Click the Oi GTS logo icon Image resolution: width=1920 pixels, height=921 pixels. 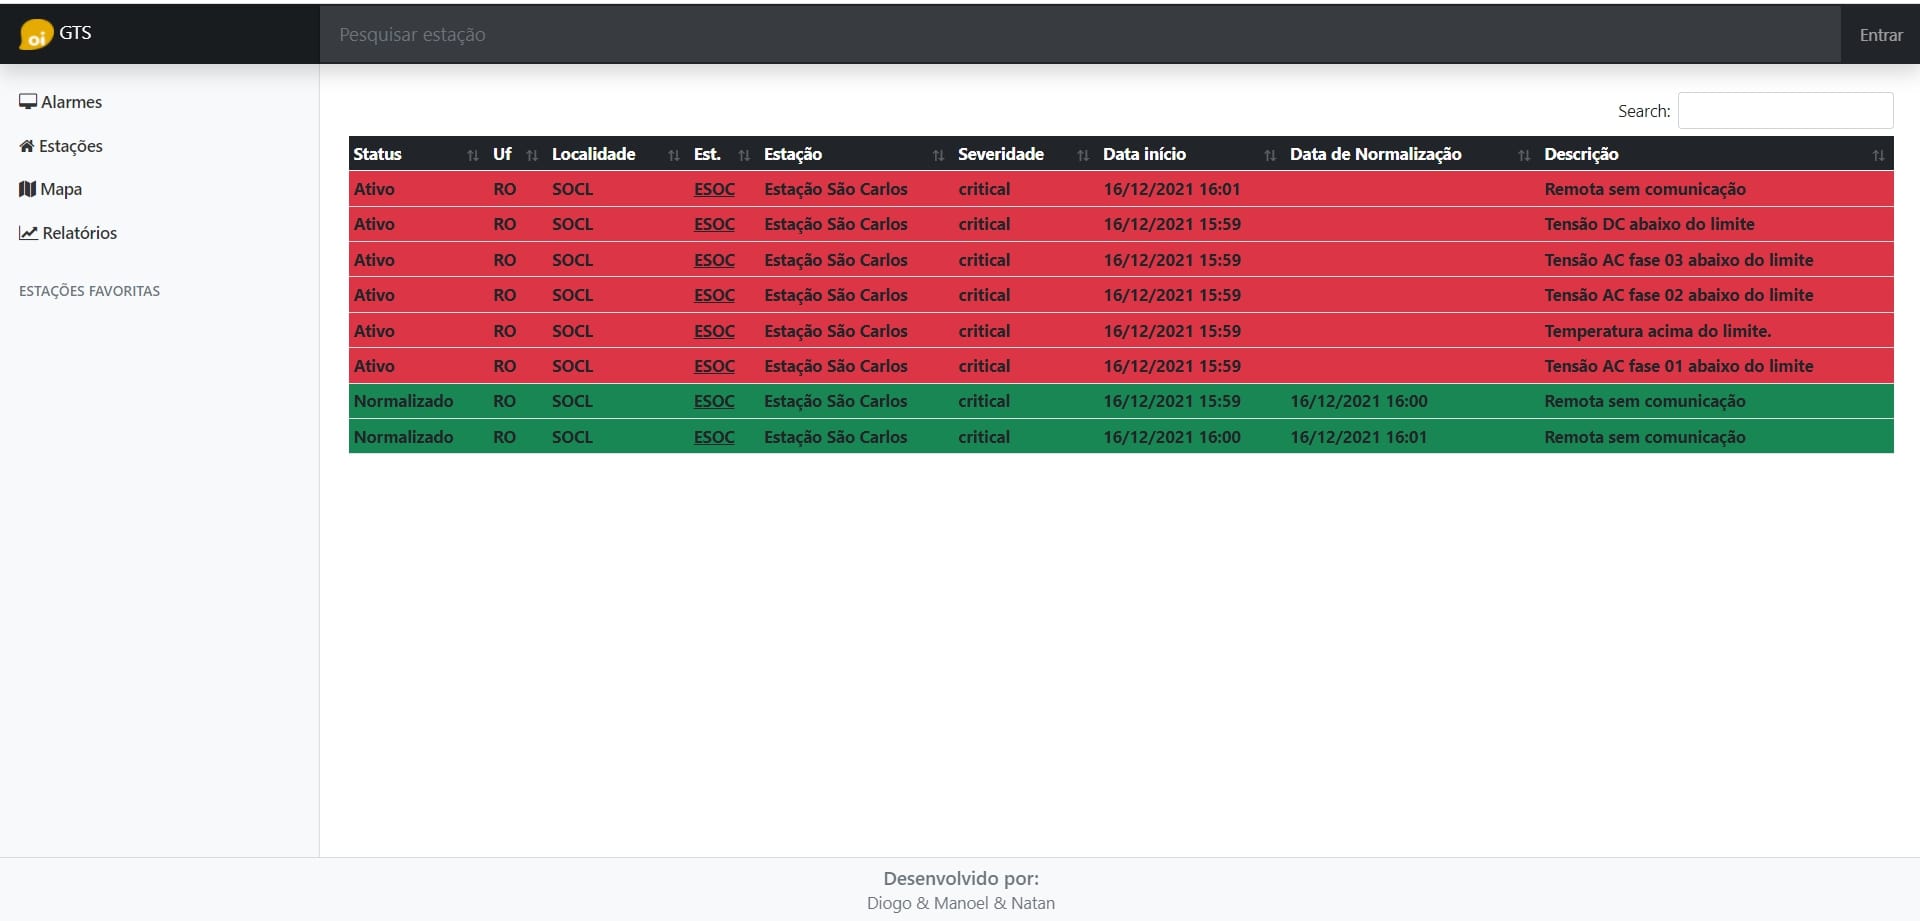[36, 34]
